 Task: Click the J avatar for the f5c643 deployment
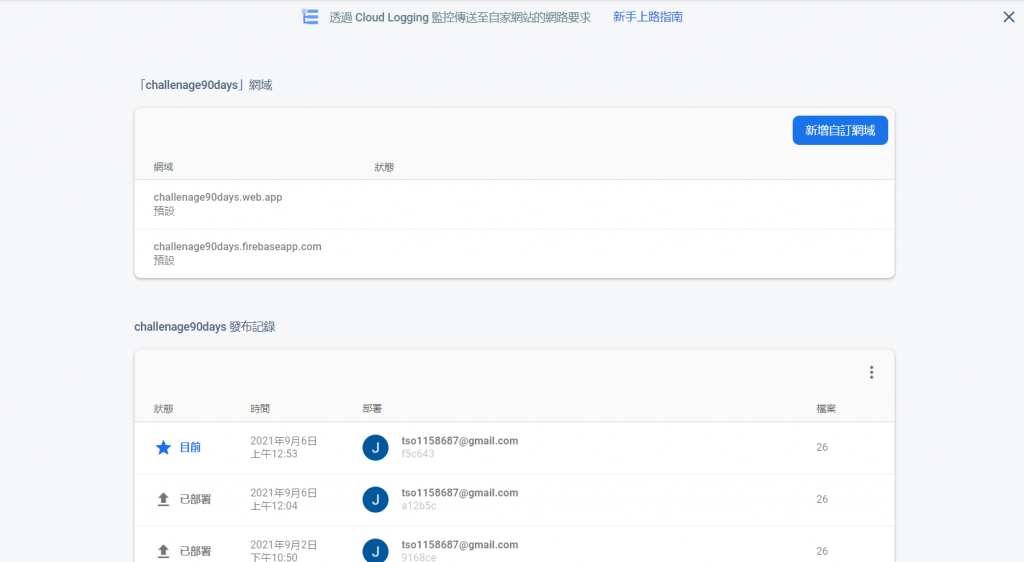point(376,448)
